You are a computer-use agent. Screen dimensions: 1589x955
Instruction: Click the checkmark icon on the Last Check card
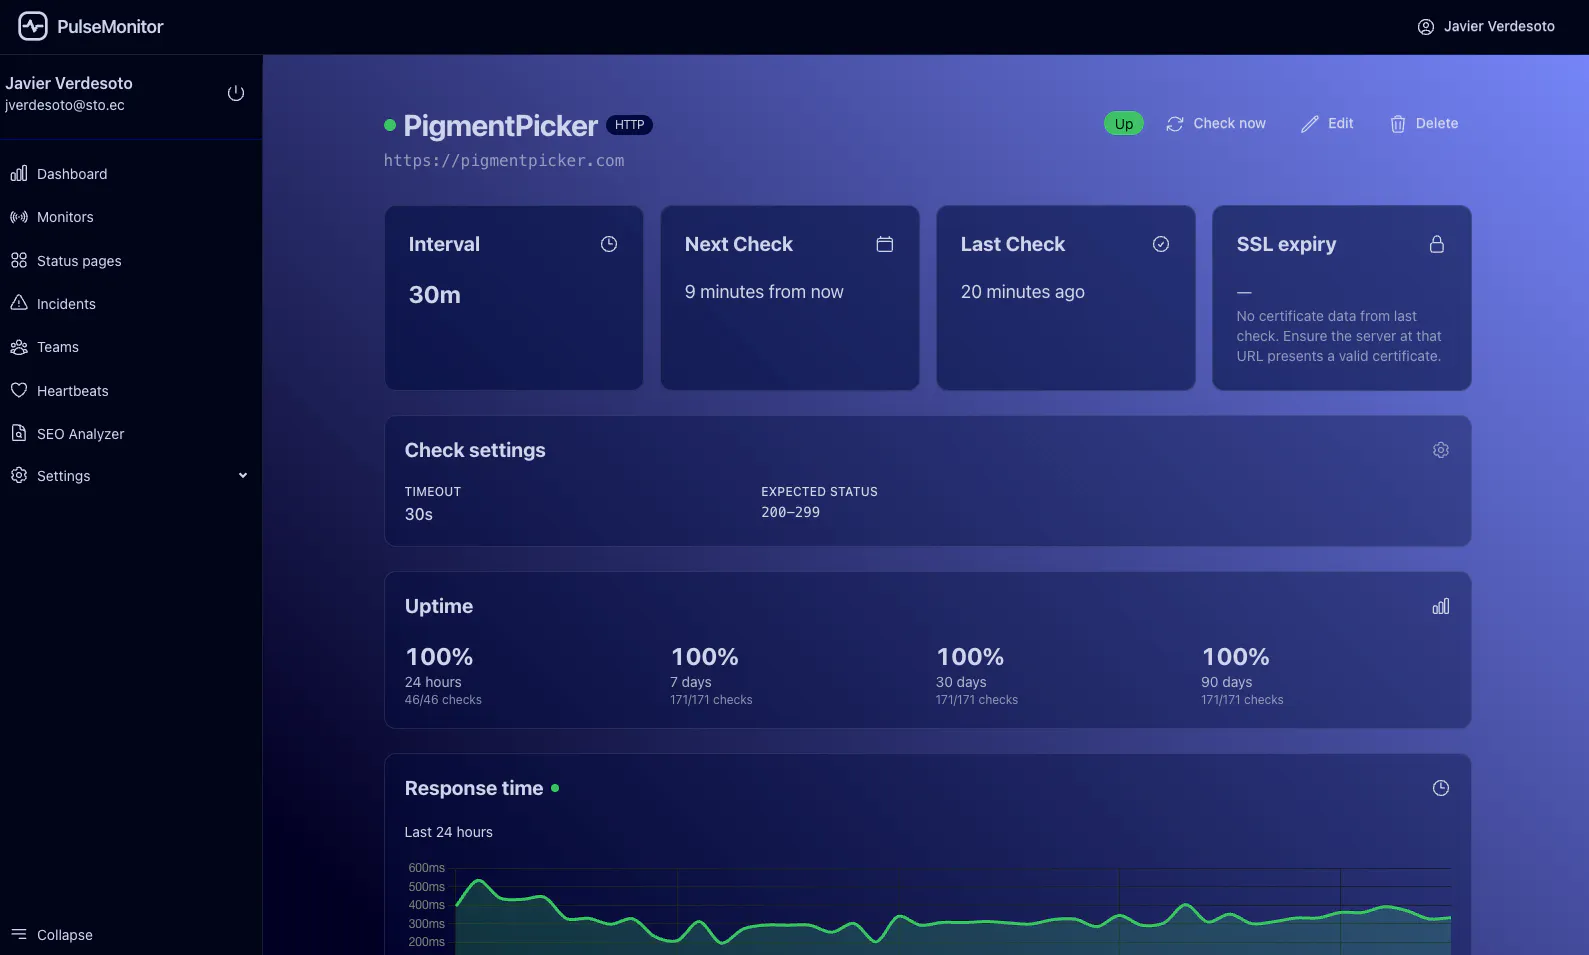click(x=1161, y=244)
